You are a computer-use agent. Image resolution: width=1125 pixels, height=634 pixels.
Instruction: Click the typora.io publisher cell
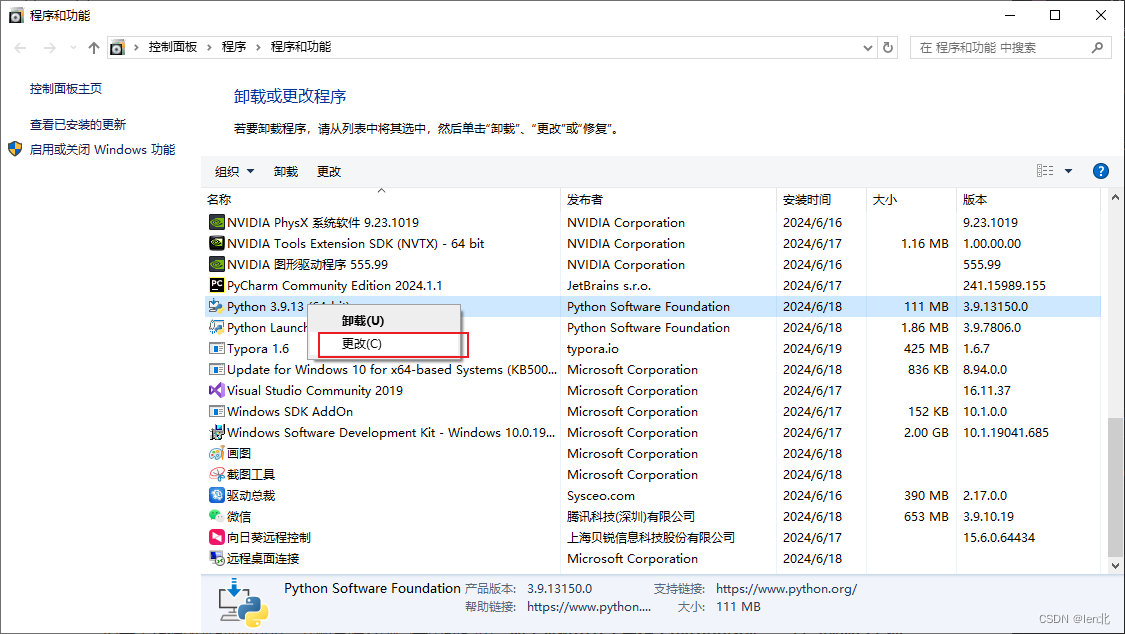[x=593, y=349]
